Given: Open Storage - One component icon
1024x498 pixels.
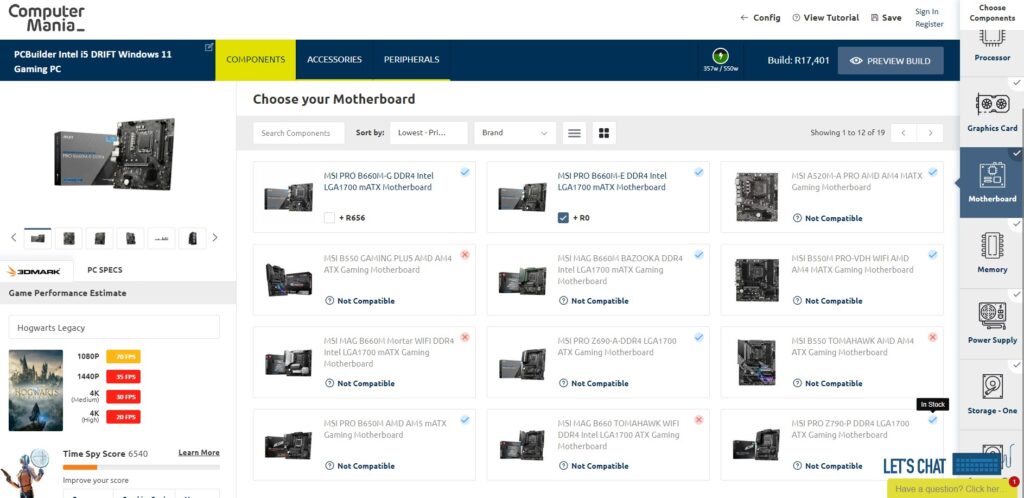Looking at the screenshot, I should coord(991,387).
